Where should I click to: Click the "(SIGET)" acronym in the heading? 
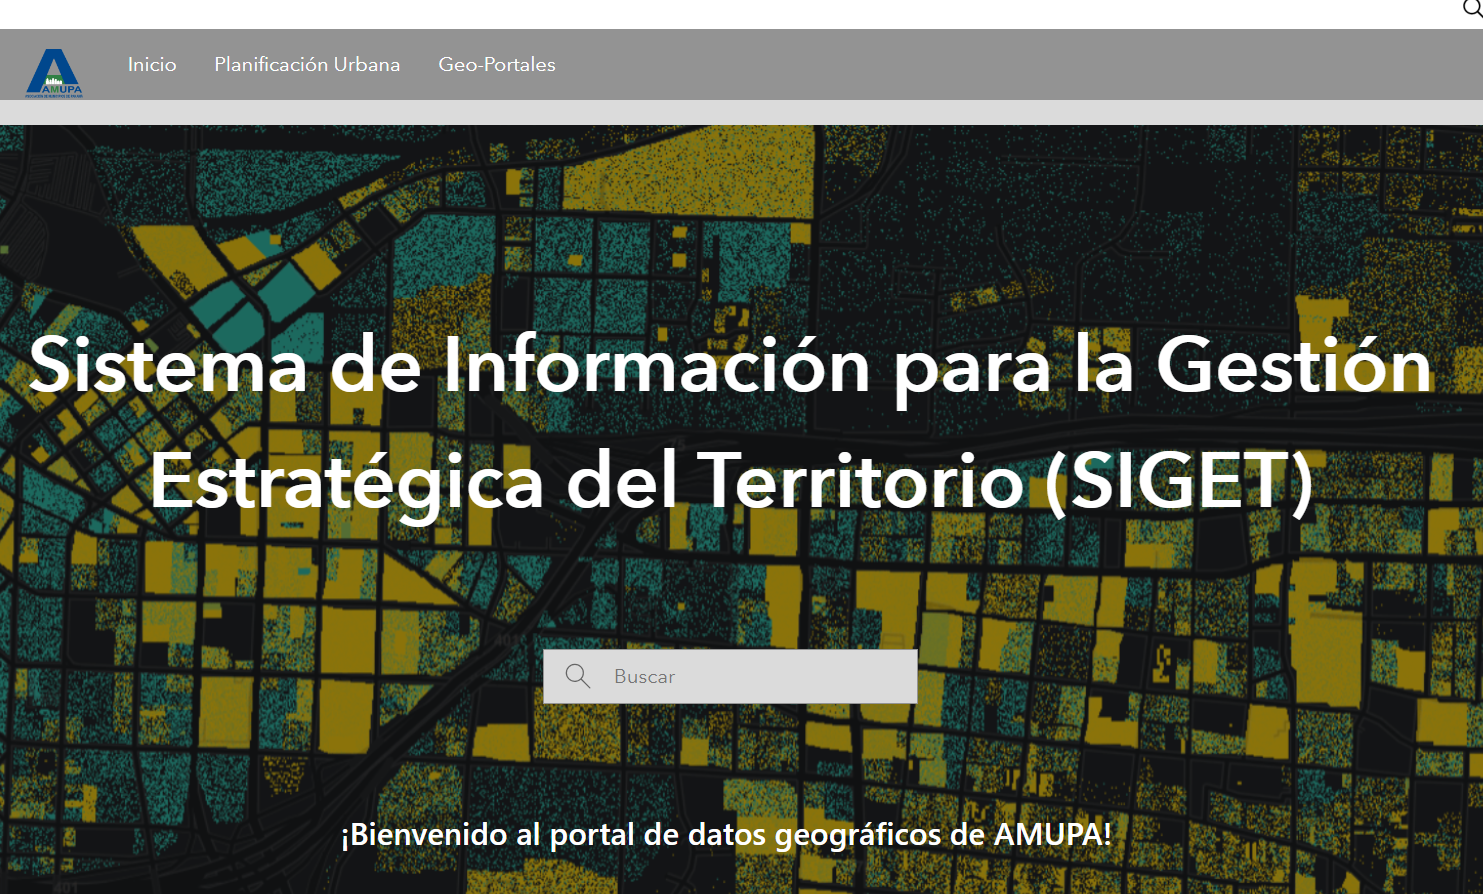click(1178, 482)
